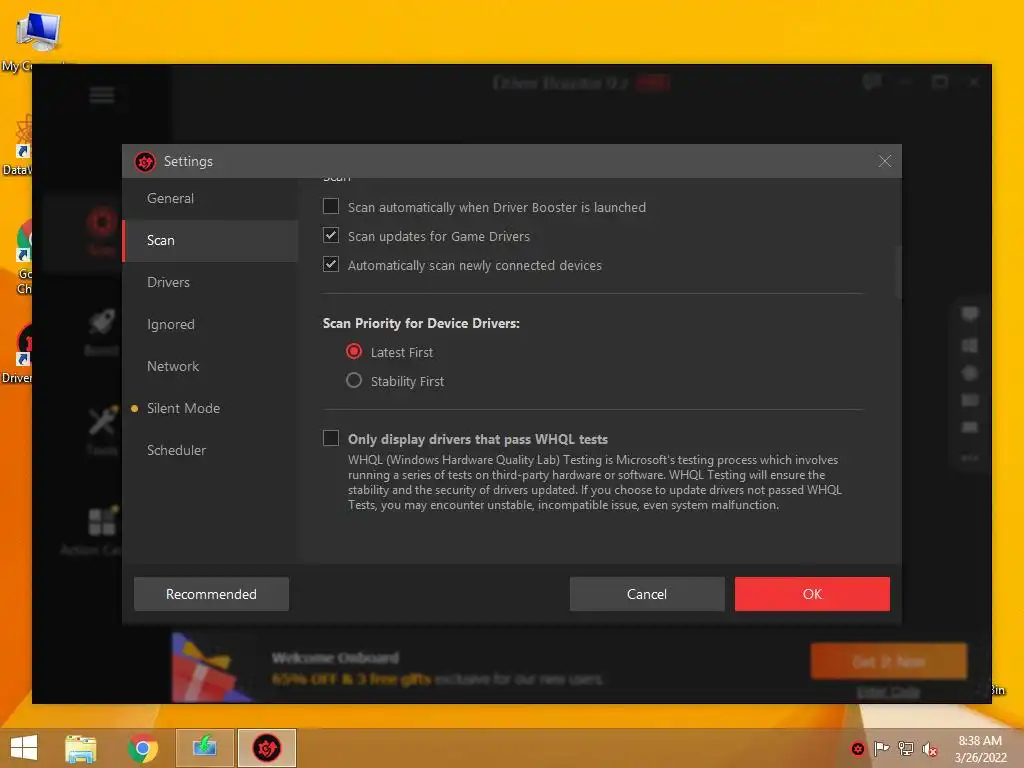Click the Boost rocket icon in sidebar
This screenshot has height=768, width=1024.
[101, 323]
